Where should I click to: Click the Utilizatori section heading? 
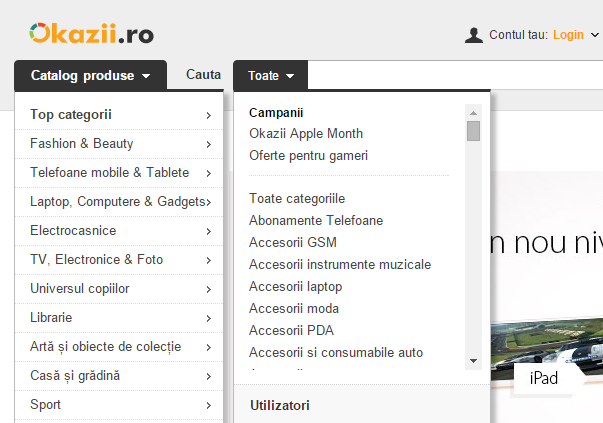pyautogui.click(x=280, y=406)
